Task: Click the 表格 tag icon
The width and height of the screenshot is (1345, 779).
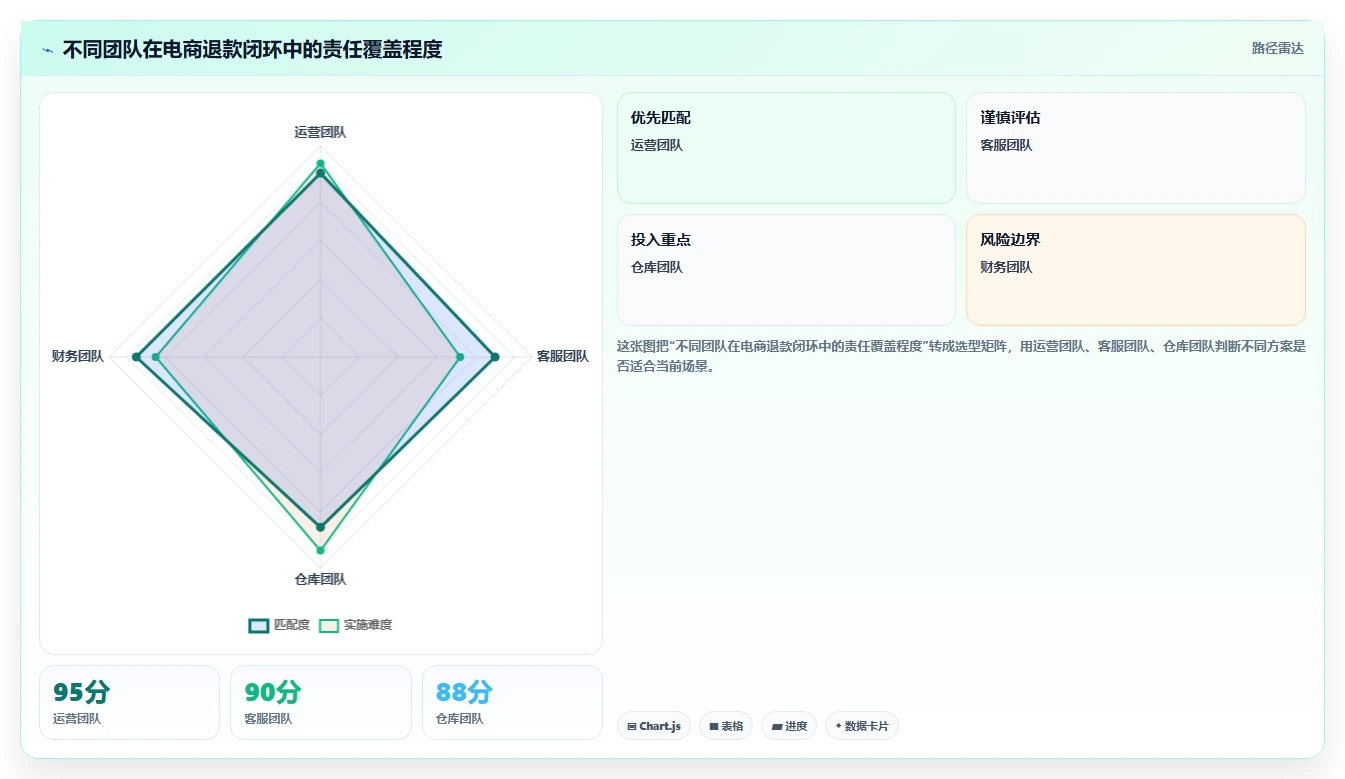Action: tap(714, 727)
